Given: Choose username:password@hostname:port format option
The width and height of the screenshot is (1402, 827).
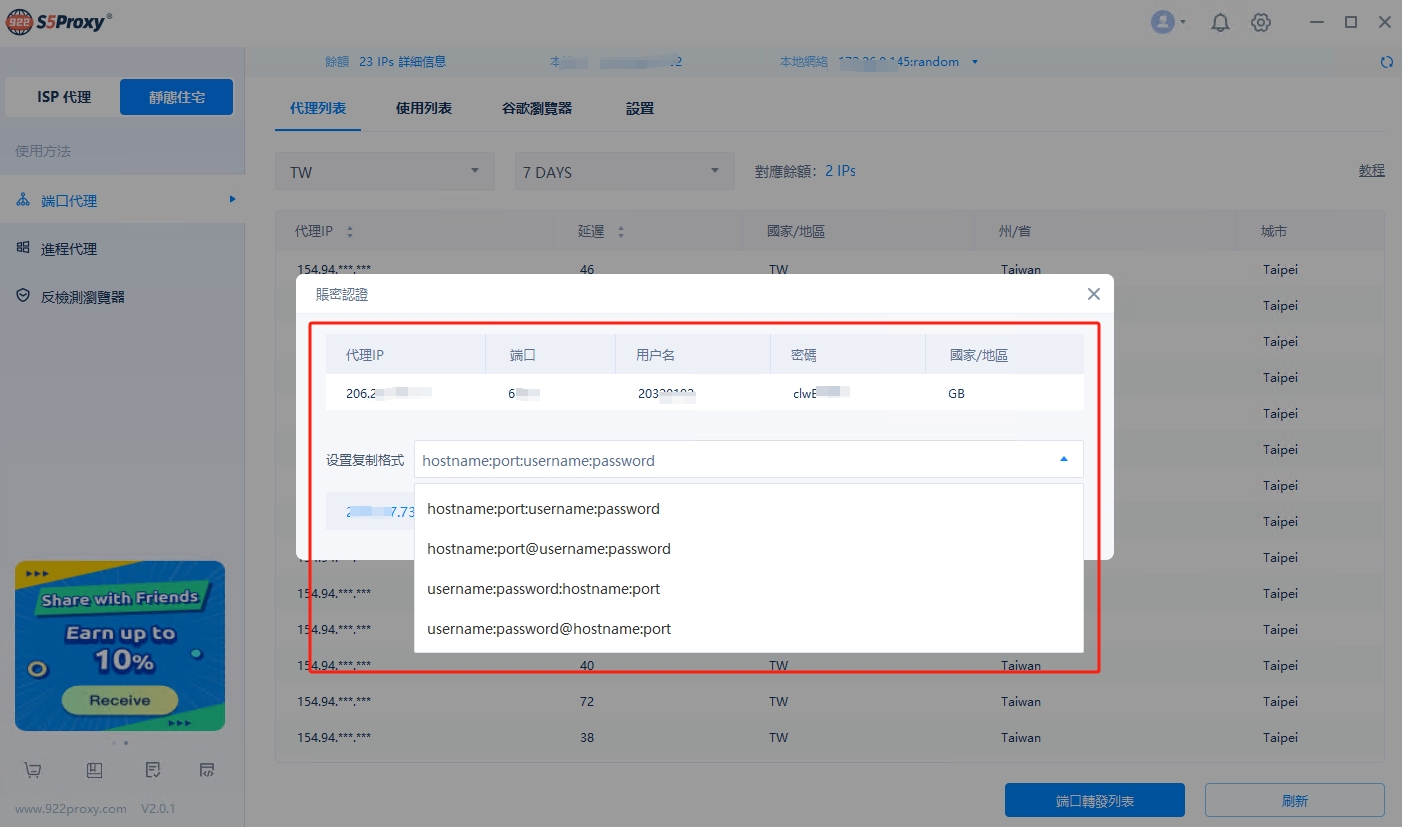Looking at the screenshot, I should coord(548,629).
